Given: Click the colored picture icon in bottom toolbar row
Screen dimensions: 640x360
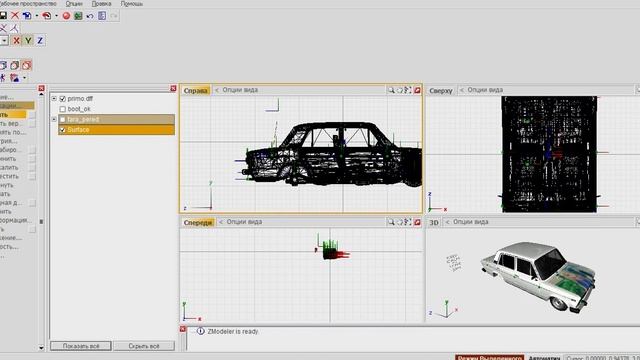Looking at the screenshot, I should coord(15,78).
